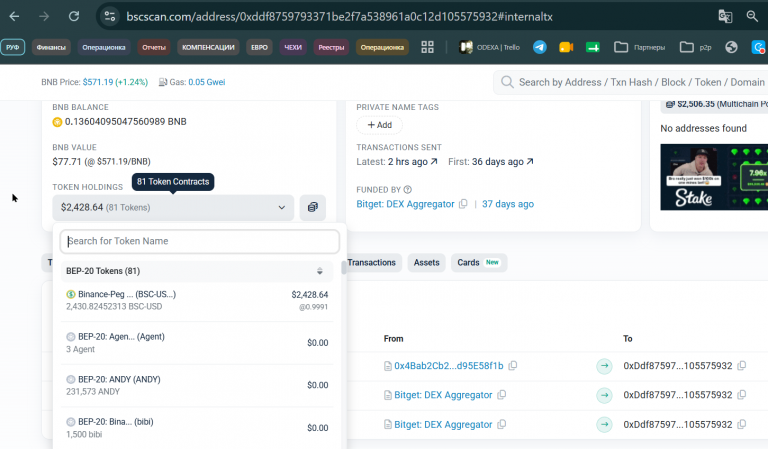Image resolution: width=768 pixels, height=449 pixels.
Task: Open site information icon in address bar
Action: tap(110, 17)
